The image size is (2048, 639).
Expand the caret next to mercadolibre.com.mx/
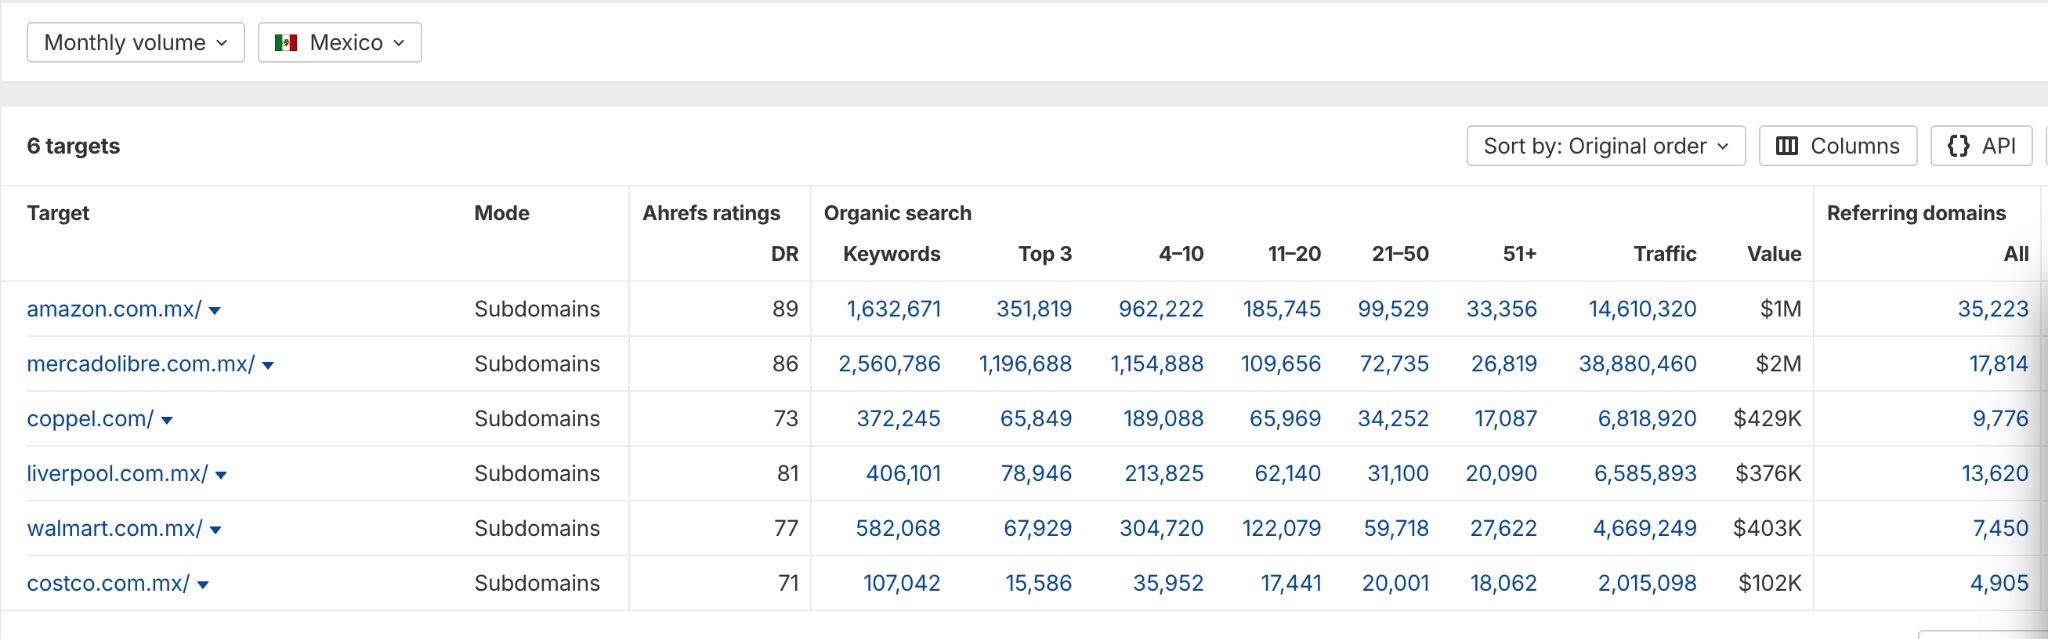click(x=268, y=366)
